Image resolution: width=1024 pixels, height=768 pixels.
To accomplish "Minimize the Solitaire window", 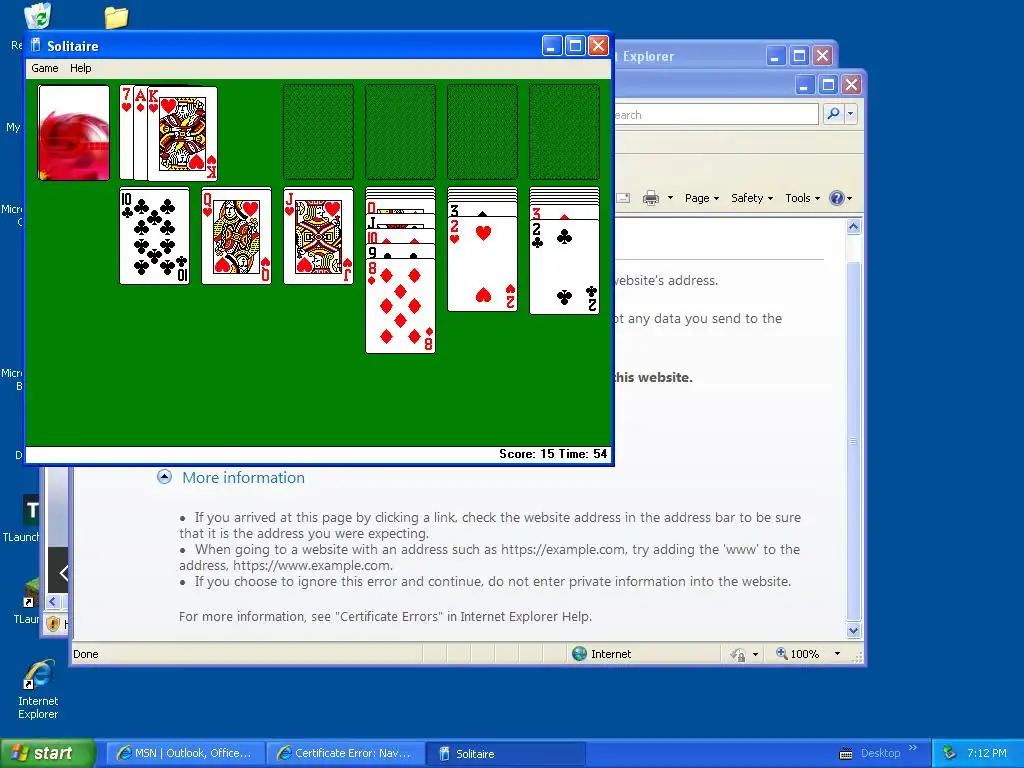I will [x=552, y=46].
